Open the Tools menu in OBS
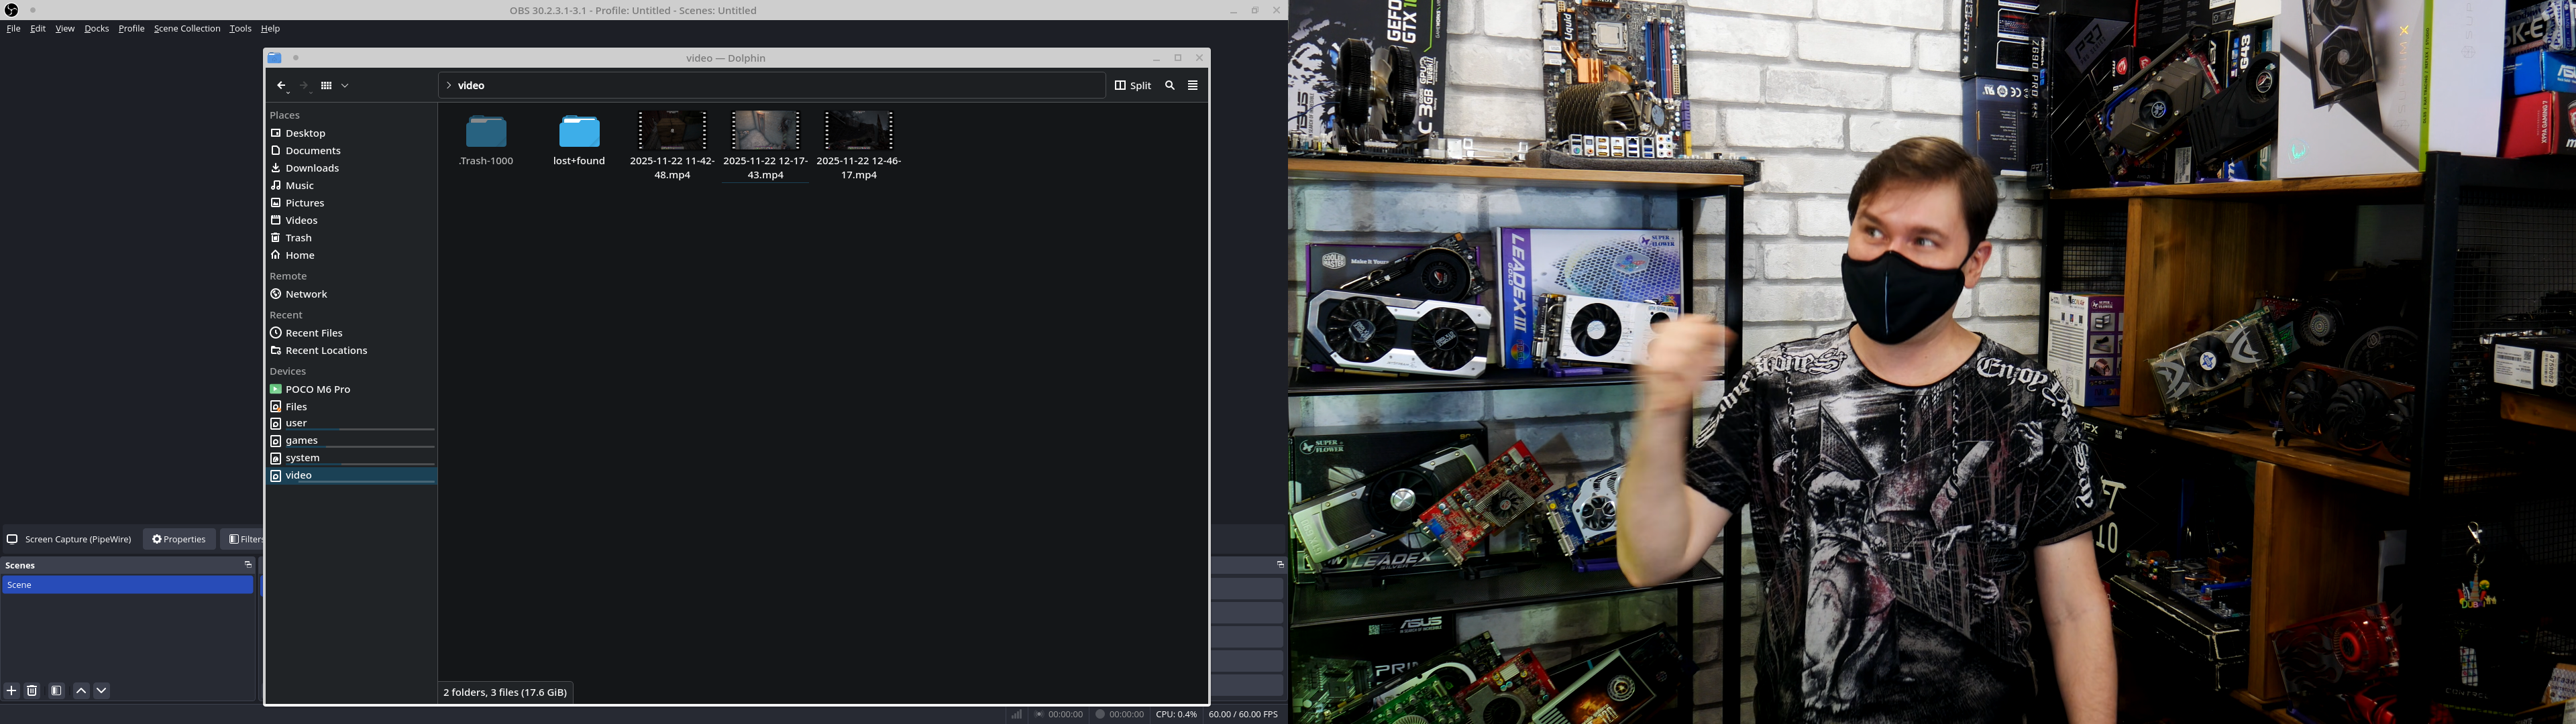This screenshot has width=2576, height=724. point(240,29)
